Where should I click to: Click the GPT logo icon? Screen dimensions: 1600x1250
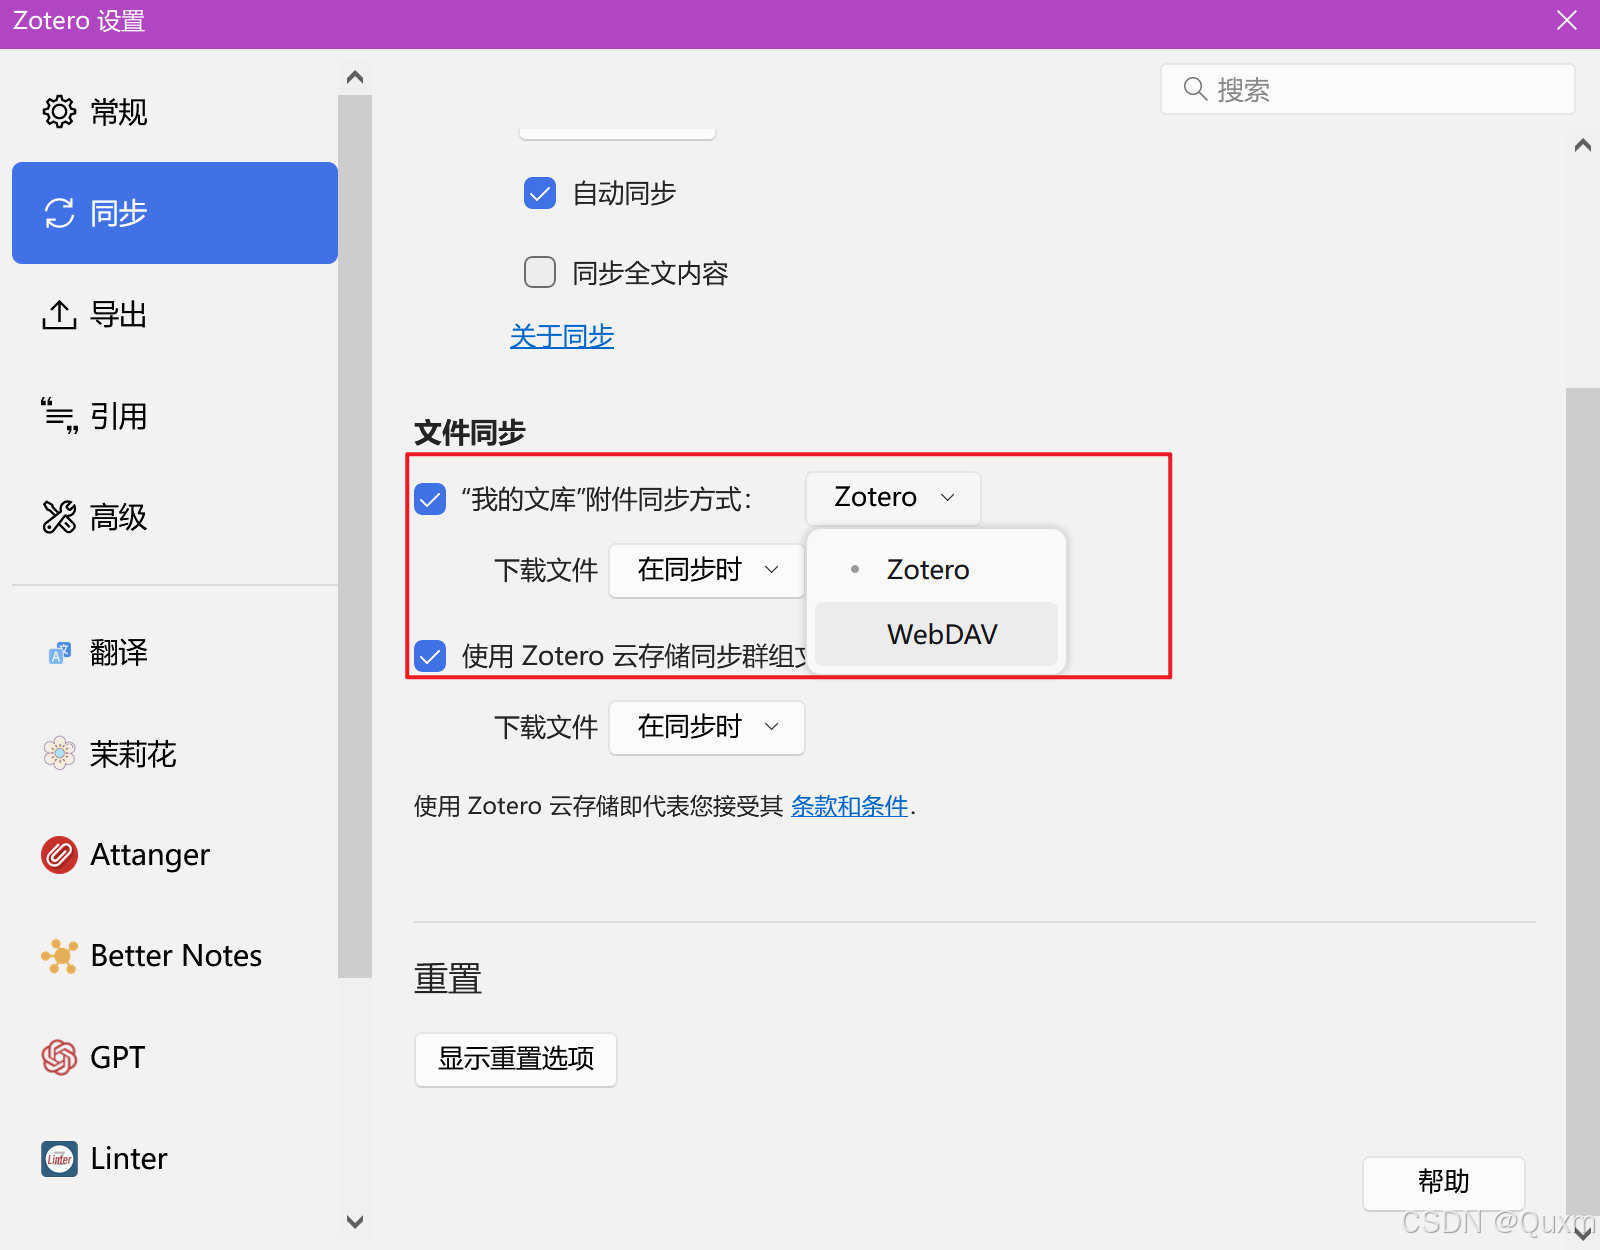coord(59,1057)
